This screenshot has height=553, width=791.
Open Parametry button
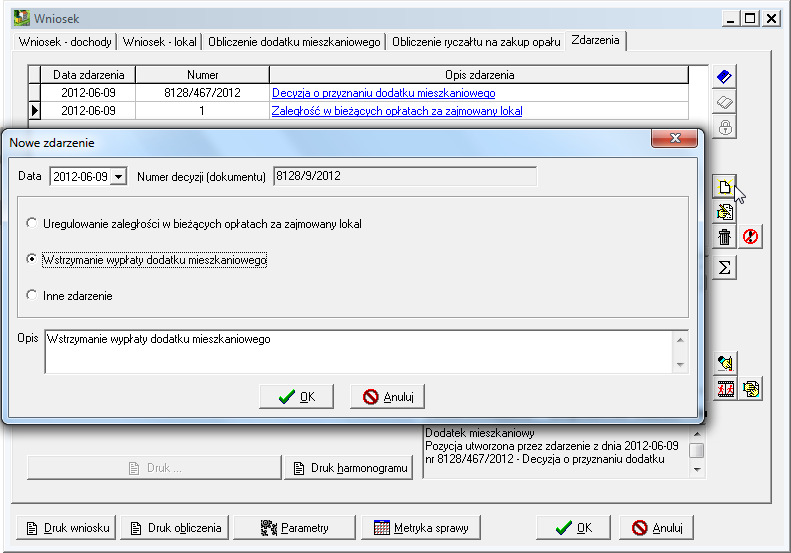(295, 528)
